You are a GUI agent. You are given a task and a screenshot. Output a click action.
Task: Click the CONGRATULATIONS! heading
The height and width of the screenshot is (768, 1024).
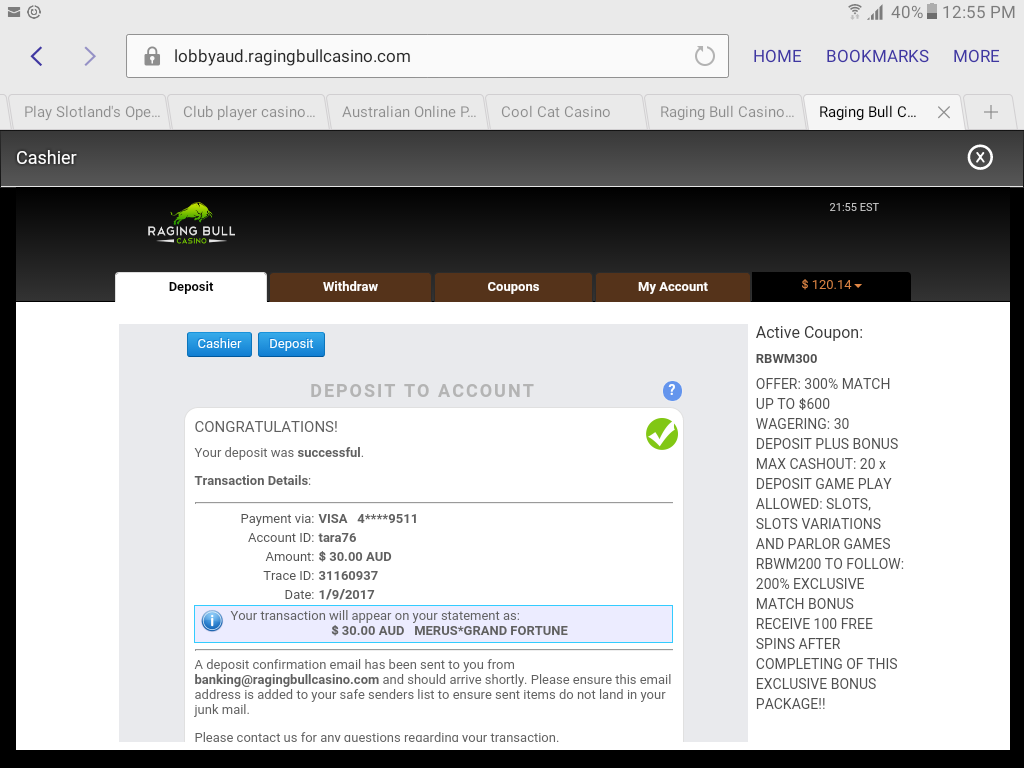pos(266,427)
